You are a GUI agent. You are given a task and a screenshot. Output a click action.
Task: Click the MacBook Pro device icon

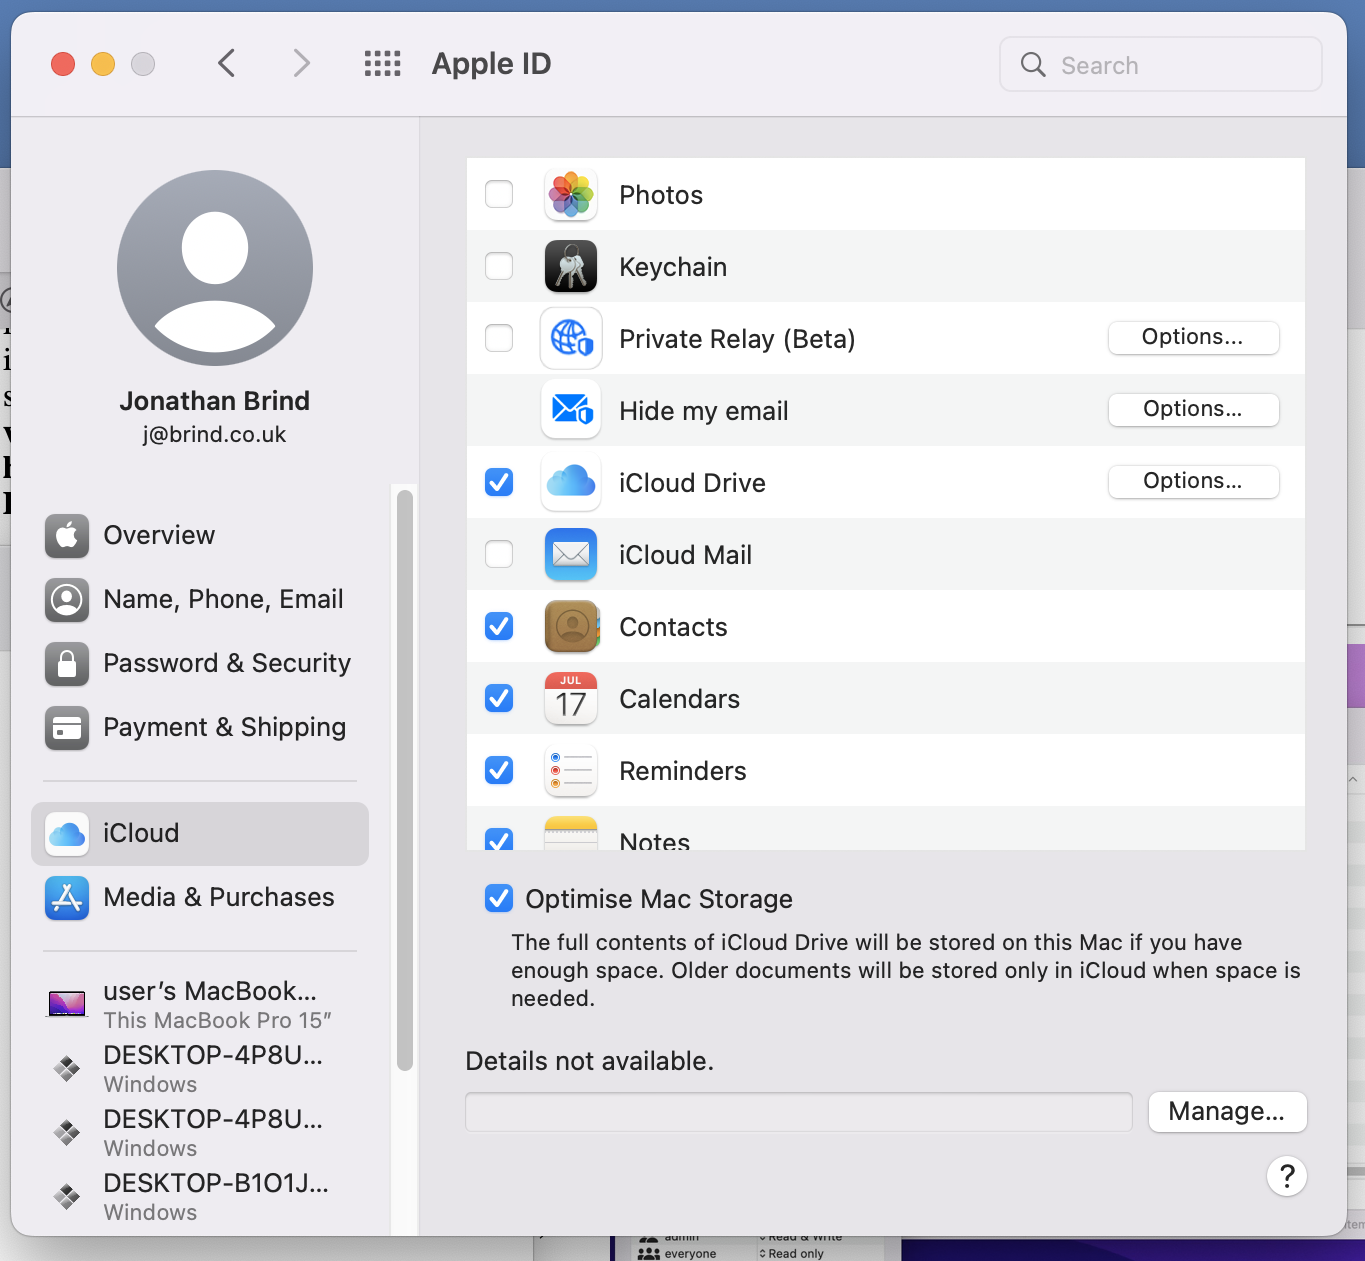click(67, 1003)
